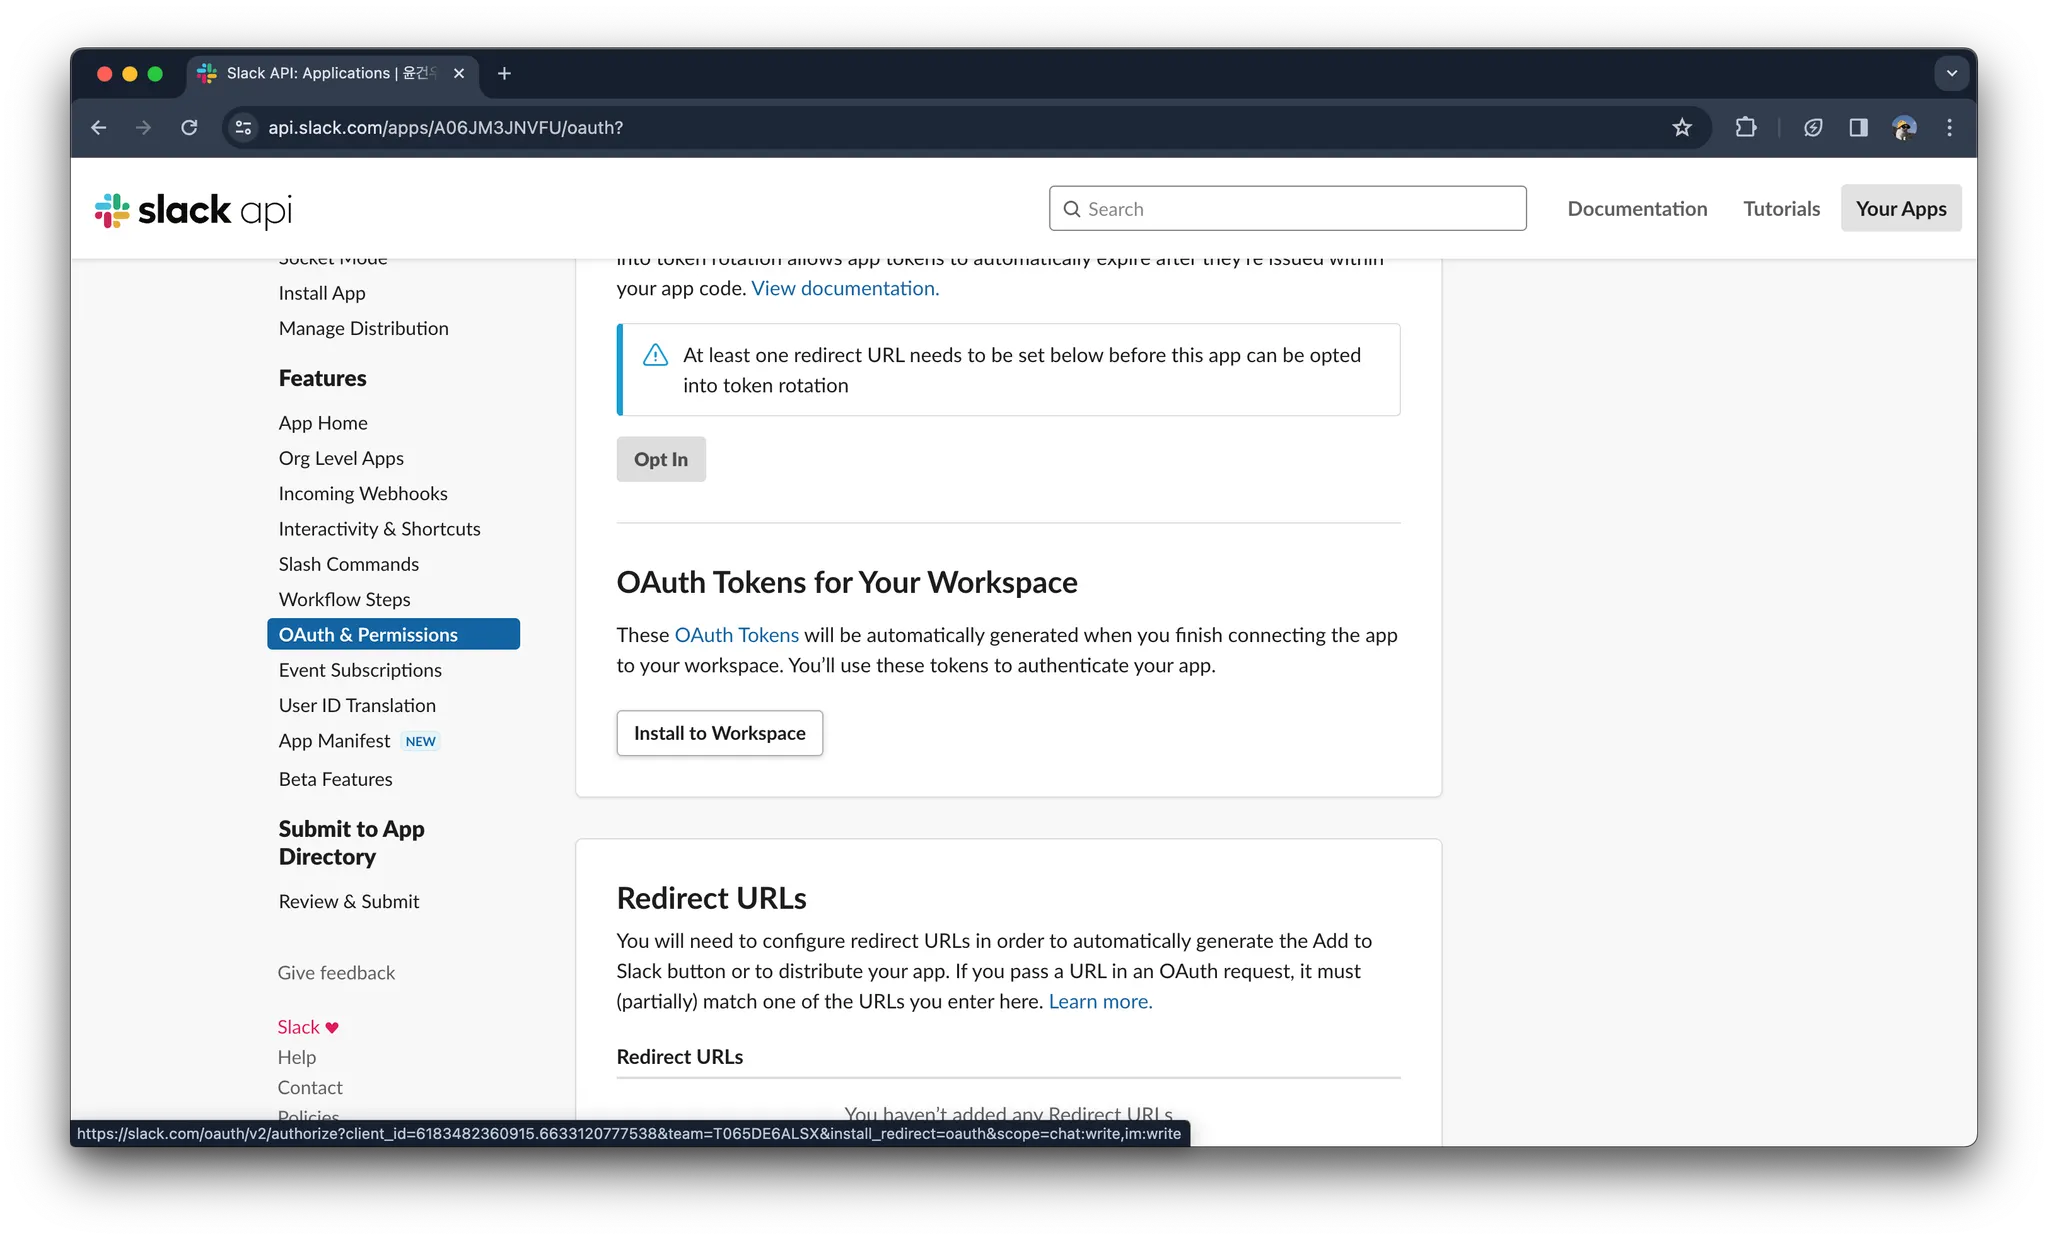Viewport: 2048px width, 1240px height.
Task: Open Your Apps in header
Action: click(1900, 209)
